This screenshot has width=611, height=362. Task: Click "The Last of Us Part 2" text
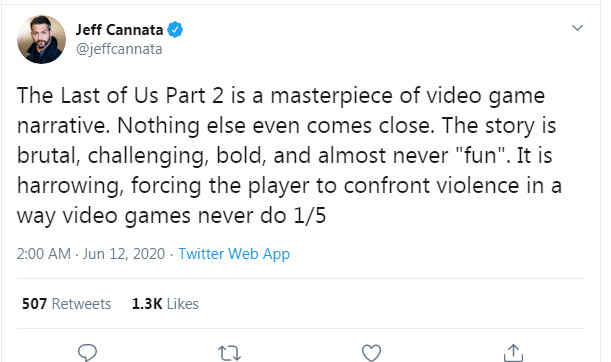(120, 95)
